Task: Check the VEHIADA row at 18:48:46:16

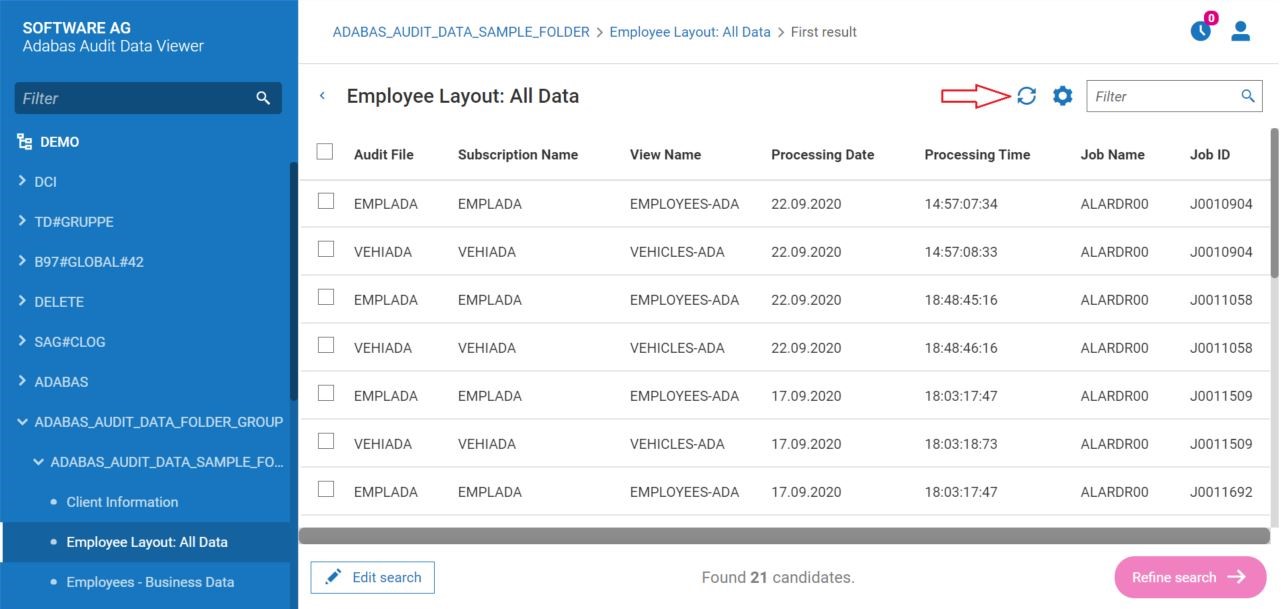Action: click(x=325, y=345)
